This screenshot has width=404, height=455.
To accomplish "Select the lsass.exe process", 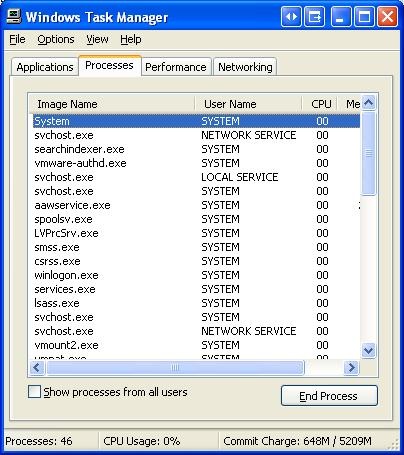I will [196, 303].
